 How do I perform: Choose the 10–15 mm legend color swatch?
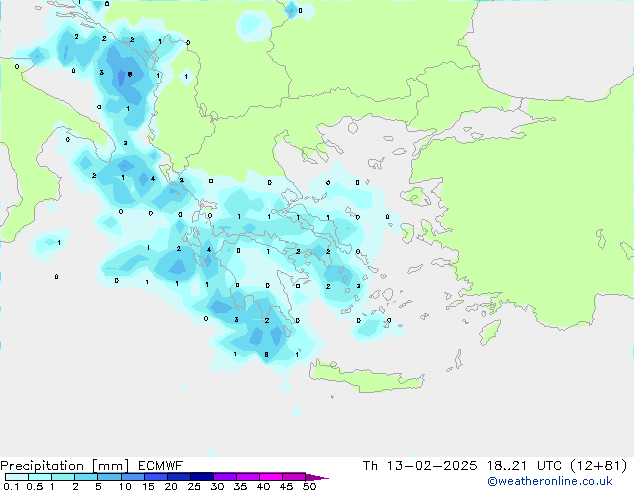(132, 477)
